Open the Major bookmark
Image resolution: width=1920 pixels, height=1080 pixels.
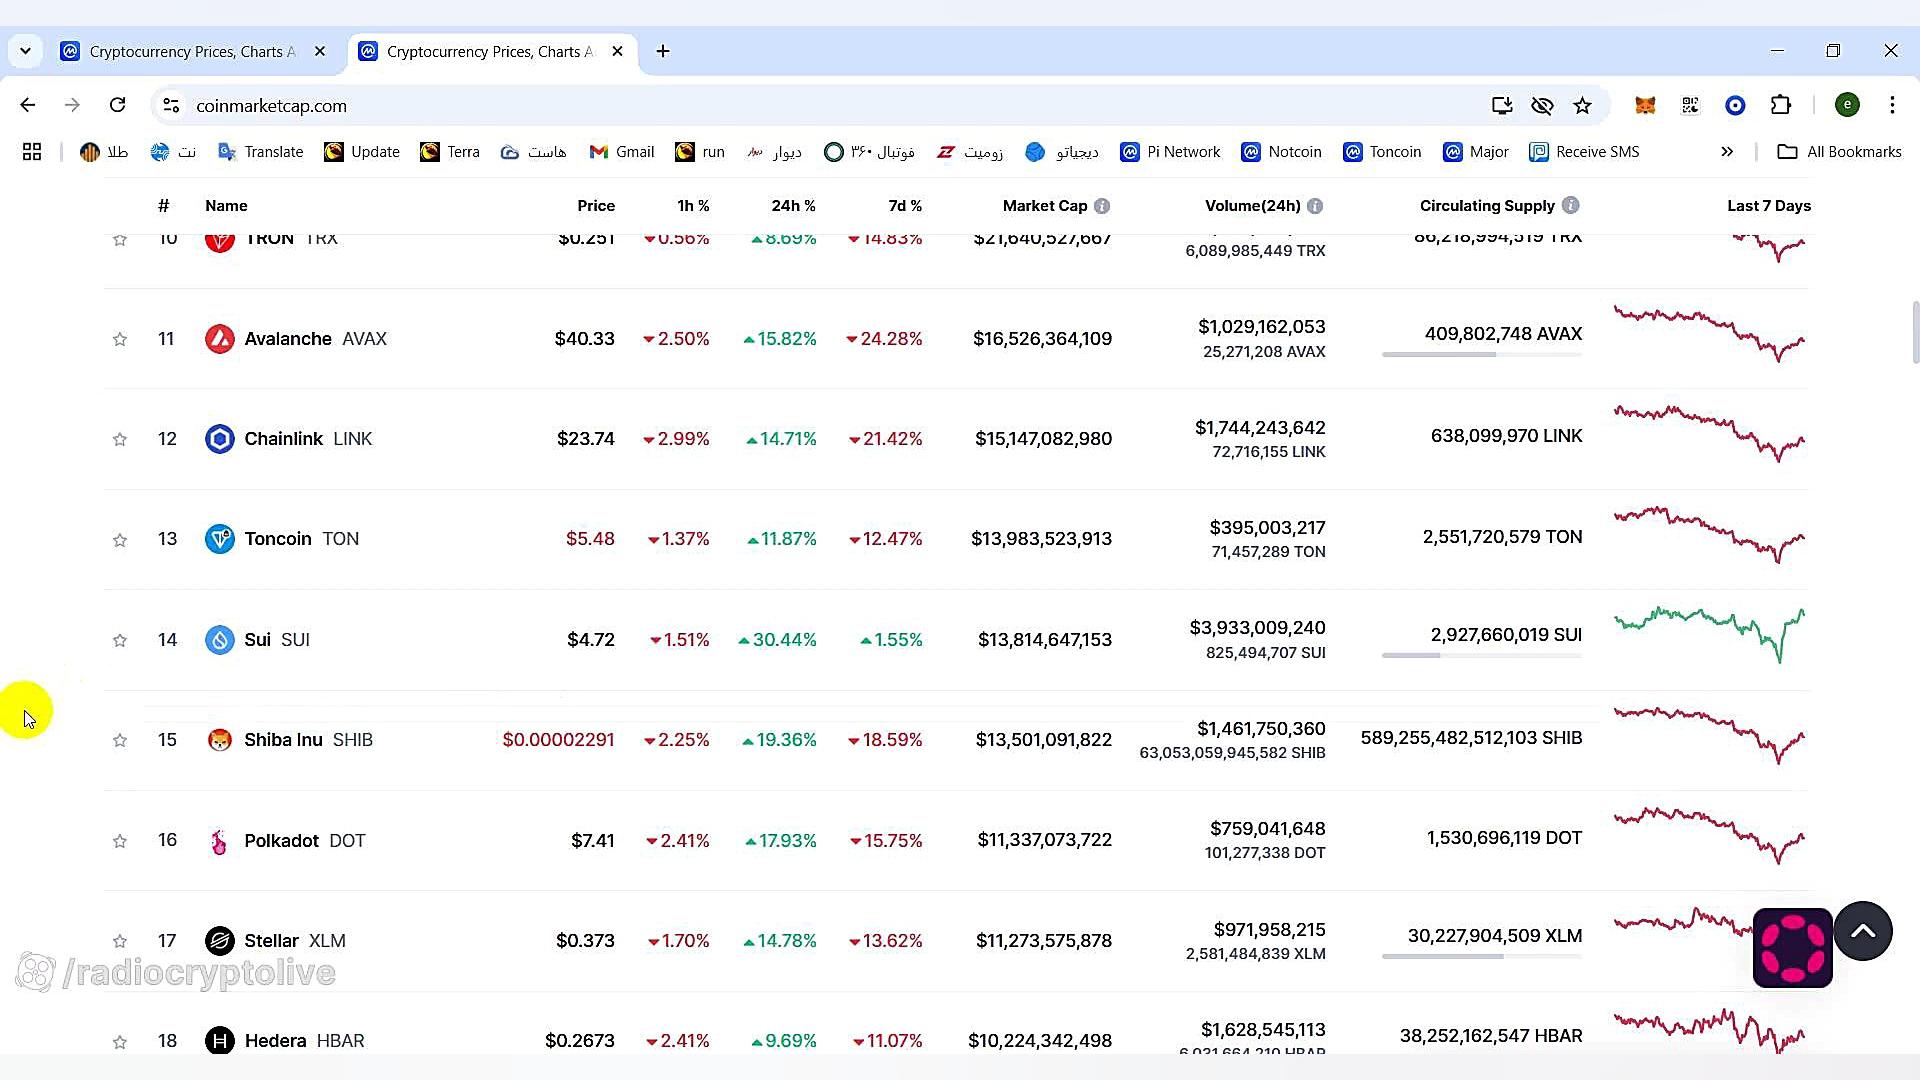click(x=1476, y=152)
